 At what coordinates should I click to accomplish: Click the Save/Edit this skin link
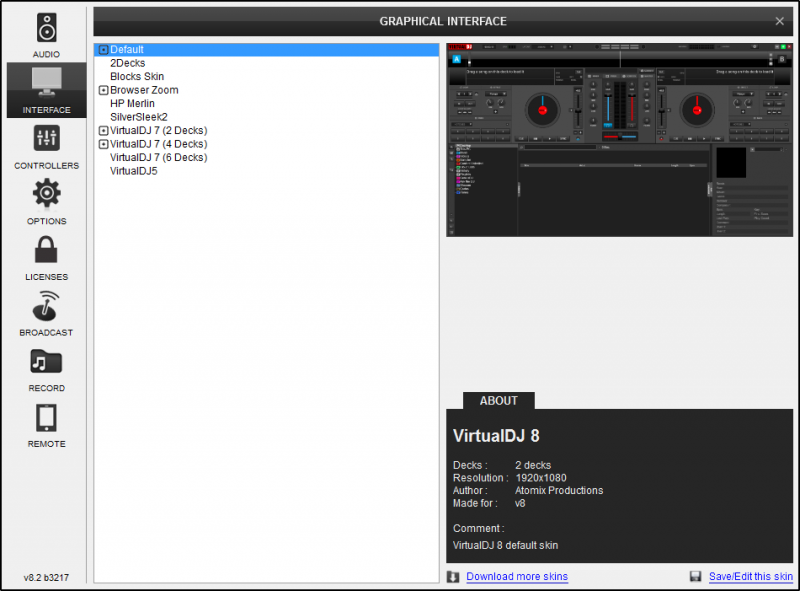(x=751, y=576)
